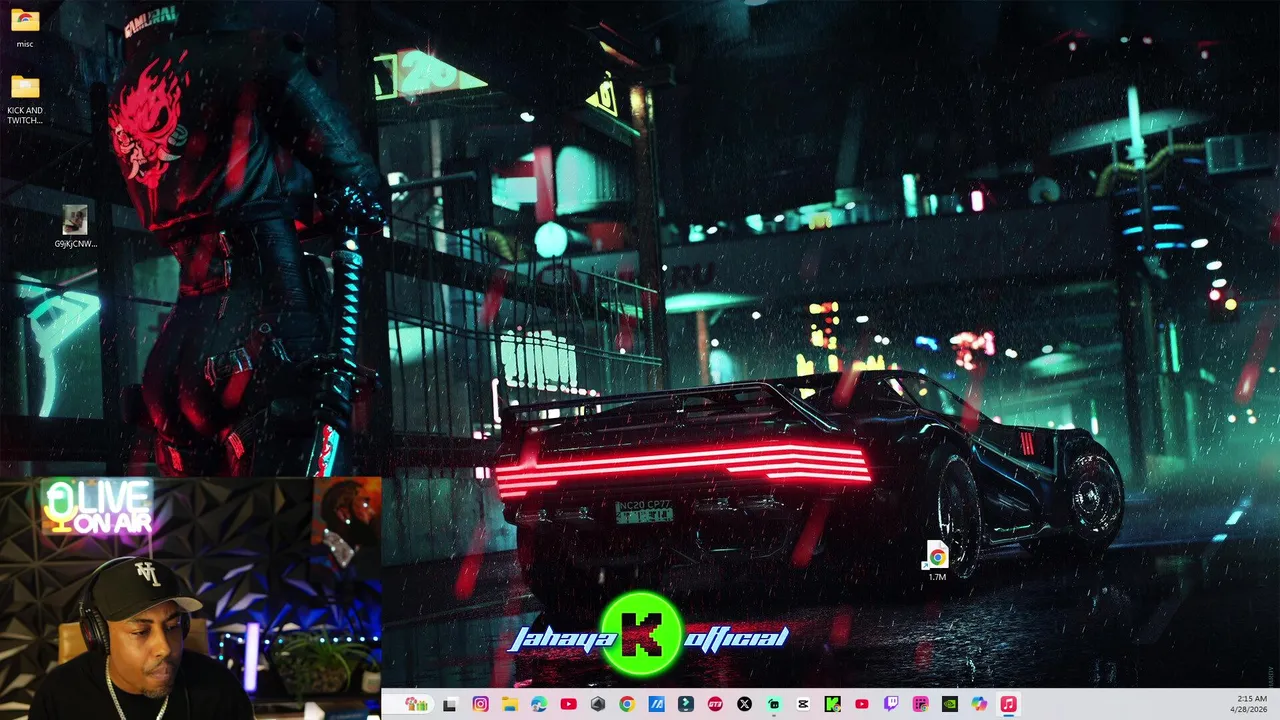Open the mint green streaming app icon
1280x720 pixels.
[x=773, y=704]
